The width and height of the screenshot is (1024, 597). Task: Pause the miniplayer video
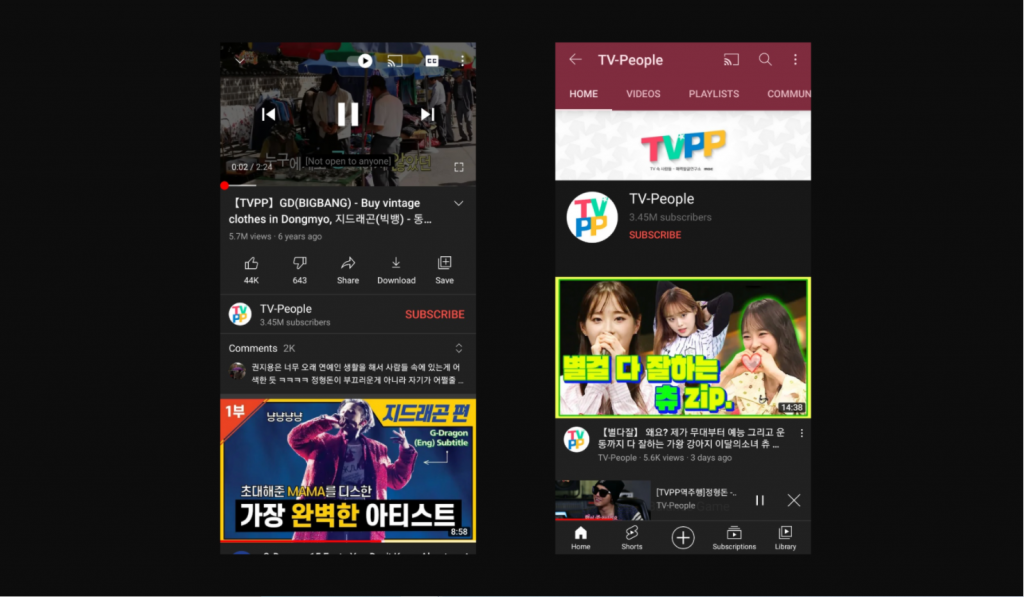pos(760,500)
